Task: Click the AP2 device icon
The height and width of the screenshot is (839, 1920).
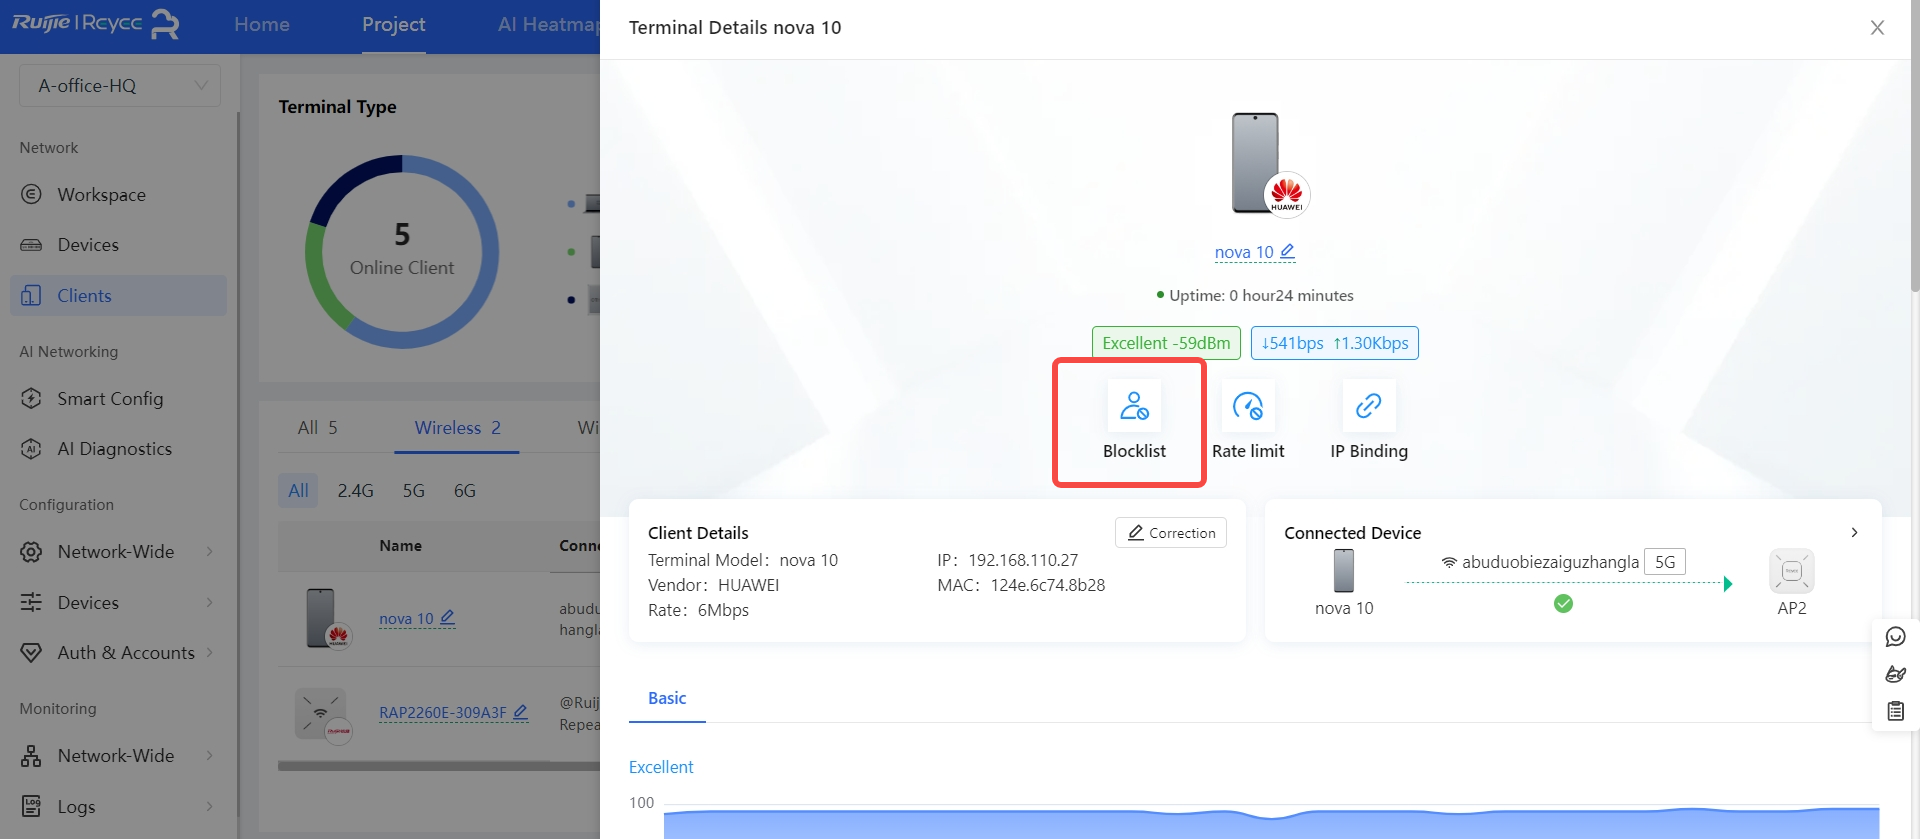Action: [1792, 572]
